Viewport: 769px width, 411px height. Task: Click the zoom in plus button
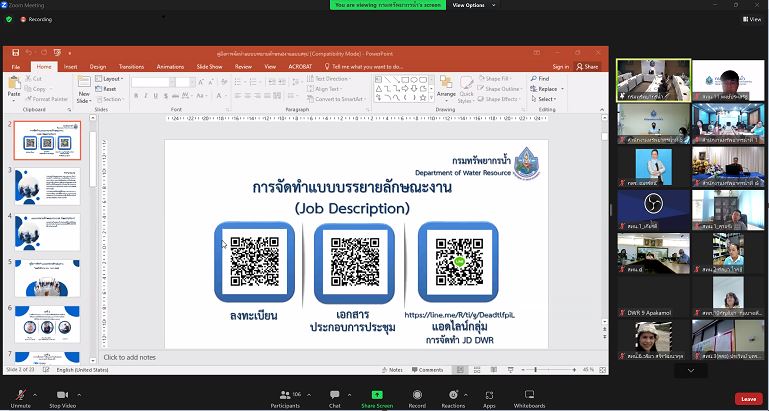click(x=574, y=370)
